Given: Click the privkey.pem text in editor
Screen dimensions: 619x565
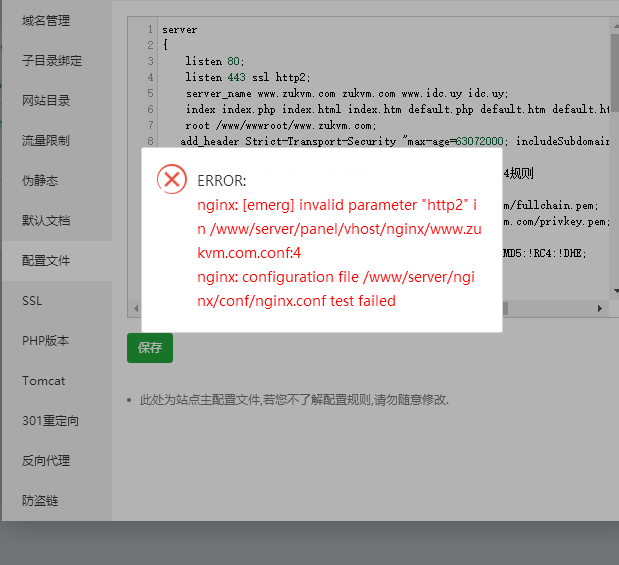Looking at the screenshot, I should tap(556, 221).
